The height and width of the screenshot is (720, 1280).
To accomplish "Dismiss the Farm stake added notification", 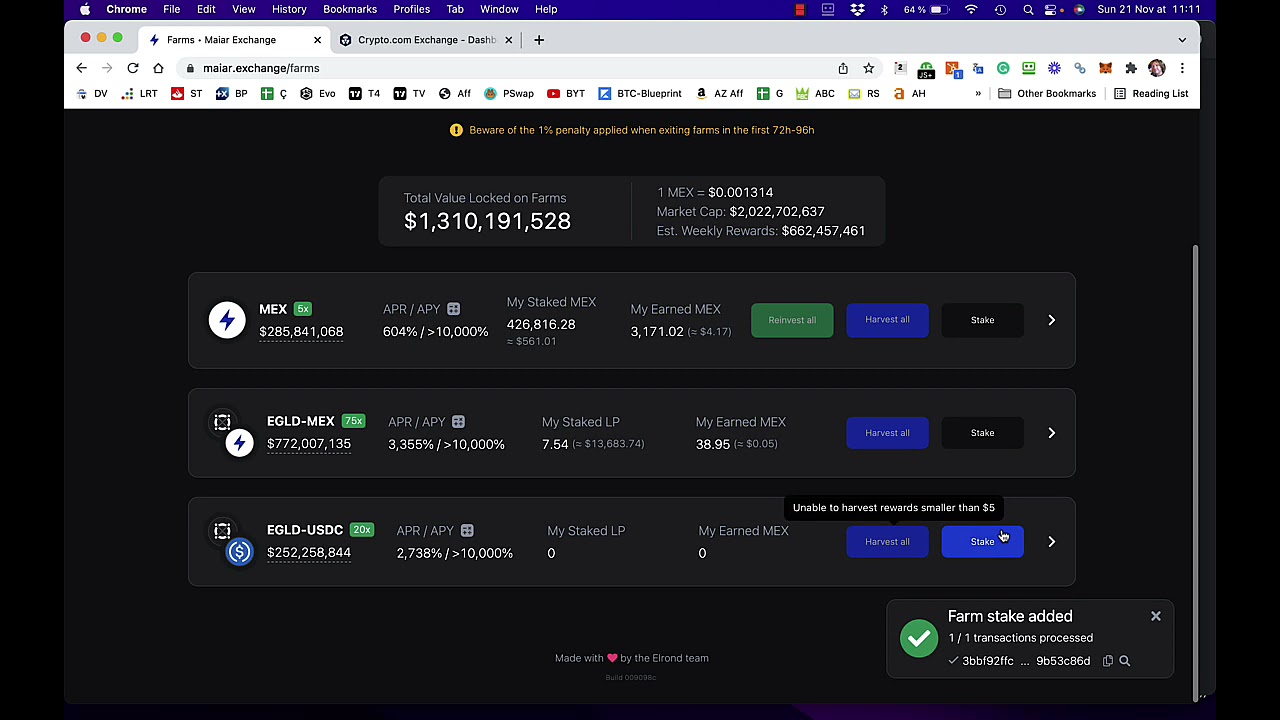I will [1155, 616].
